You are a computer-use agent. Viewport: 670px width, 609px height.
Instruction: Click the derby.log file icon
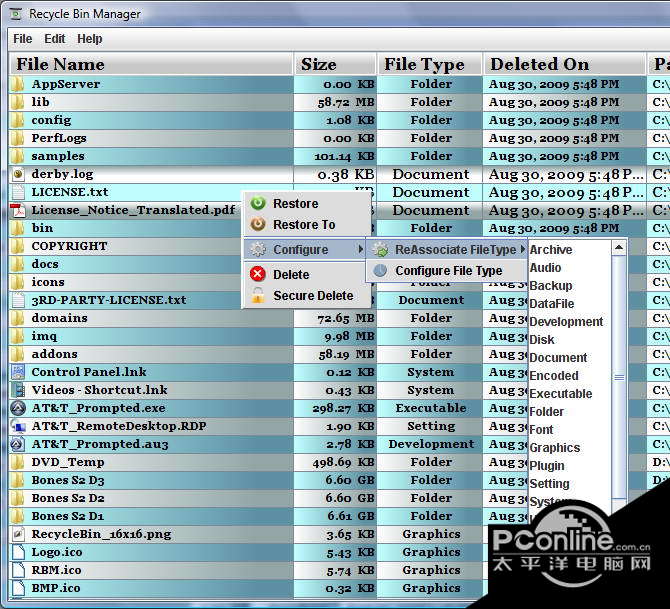pyautogui.click(x=18, y=174)
